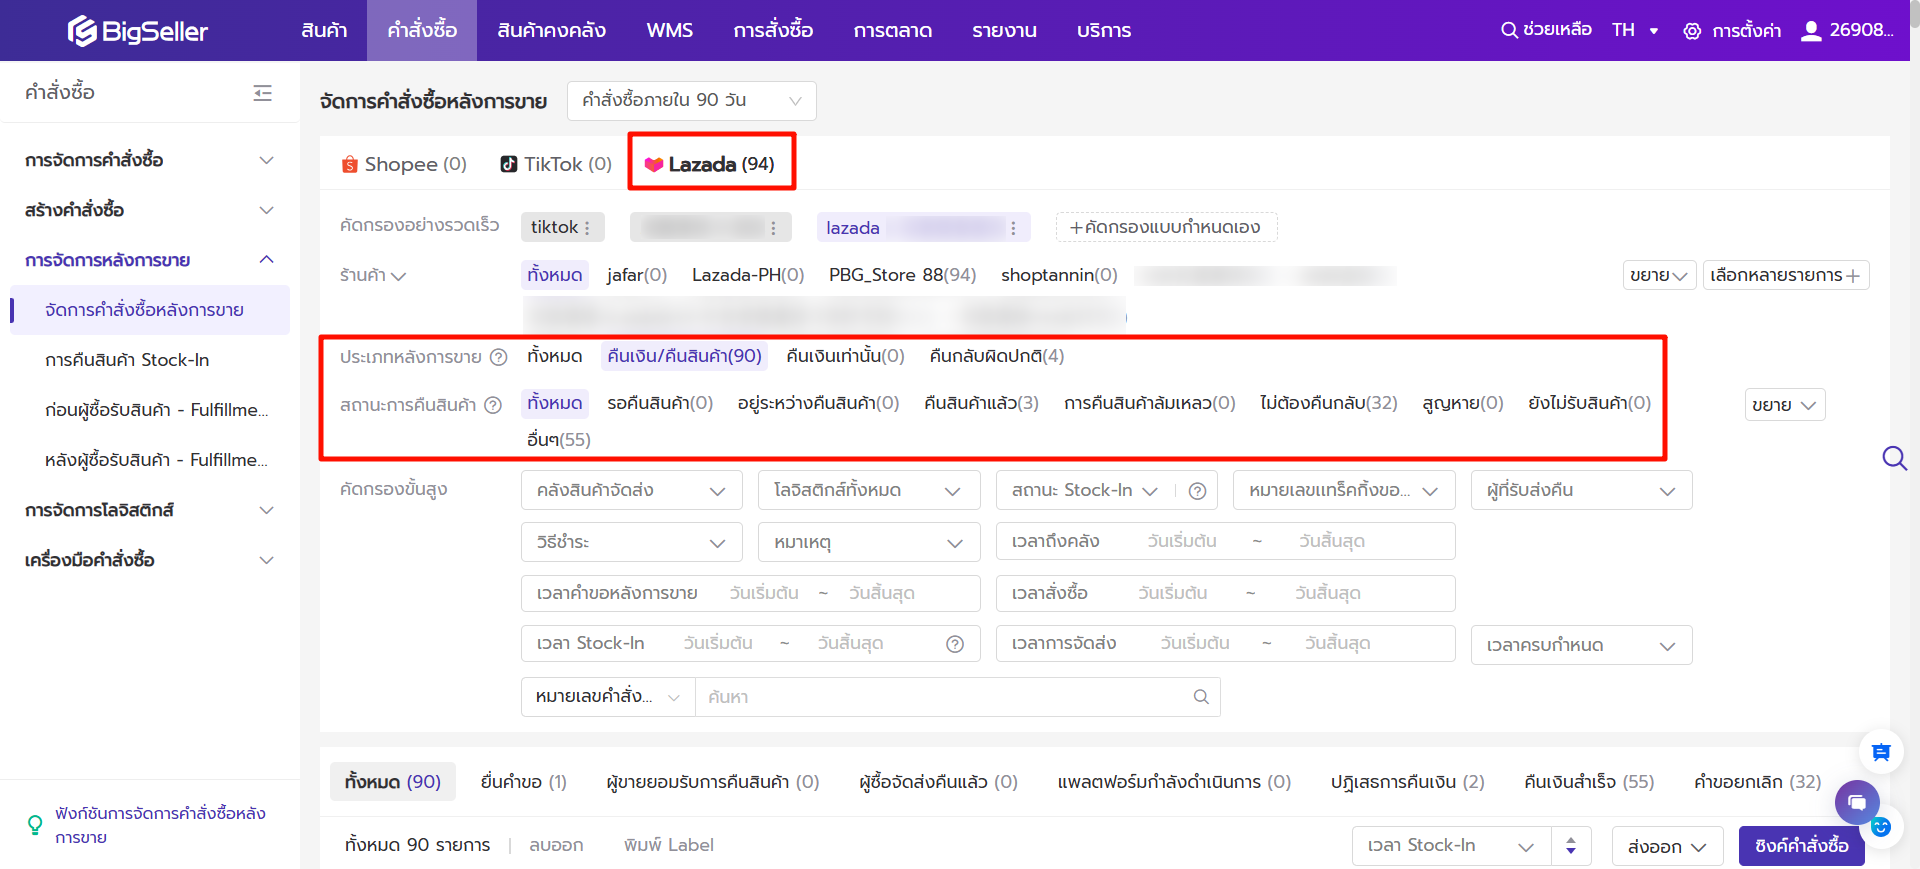
Task: Click ขยาย expand button in ร้านค้า row
Action: click(x=1659, y=275)
